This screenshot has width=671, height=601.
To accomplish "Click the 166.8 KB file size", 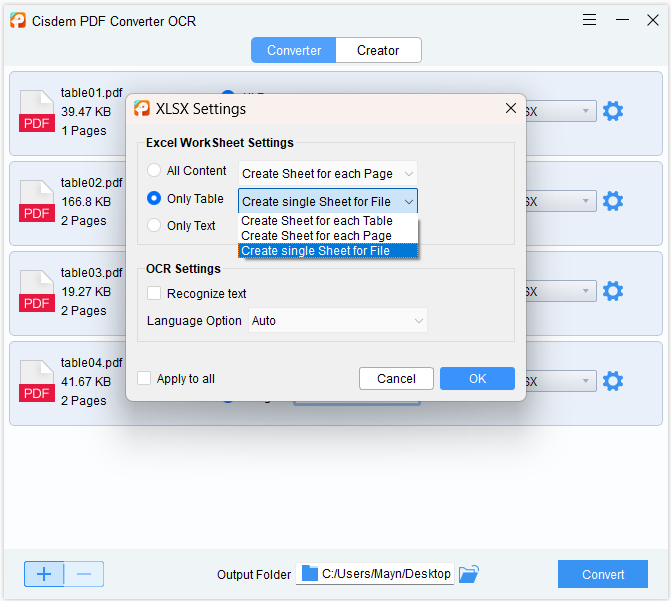I will click(86, 202).
